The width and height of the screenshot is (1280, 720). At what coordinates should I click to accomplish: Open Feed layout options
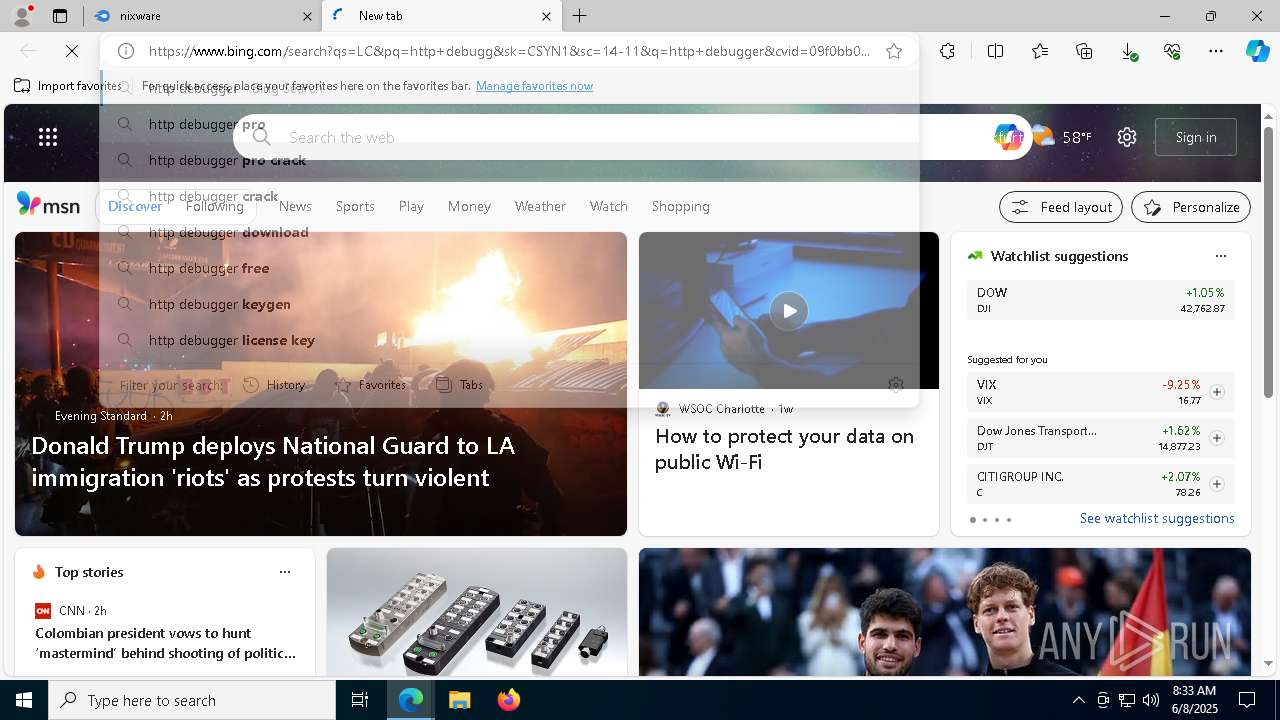[1061, 207]
